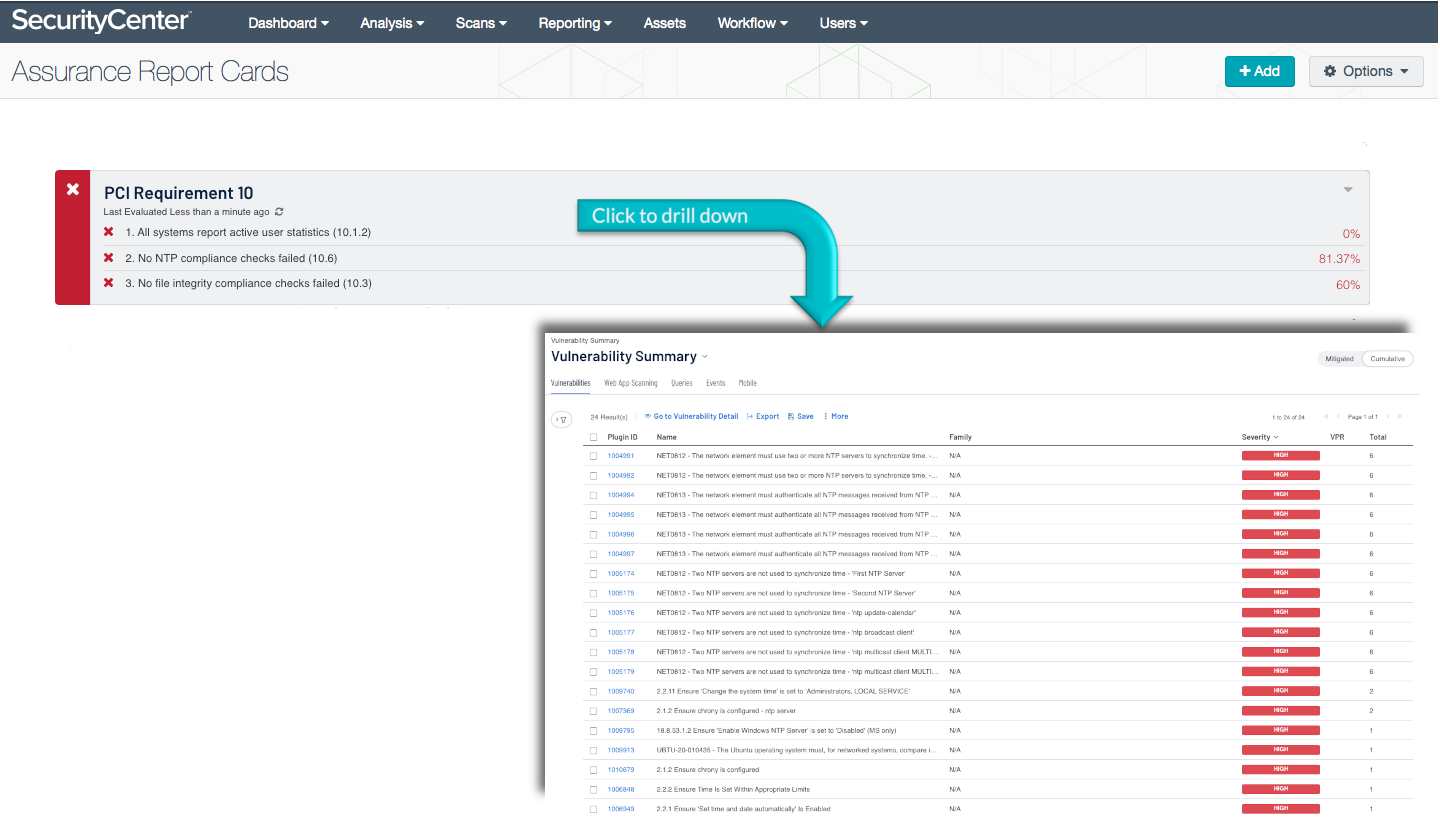This screenshot has height=820, width=1440.
Task: Check the box for plugin 1005177
Action: coord(593,633)
